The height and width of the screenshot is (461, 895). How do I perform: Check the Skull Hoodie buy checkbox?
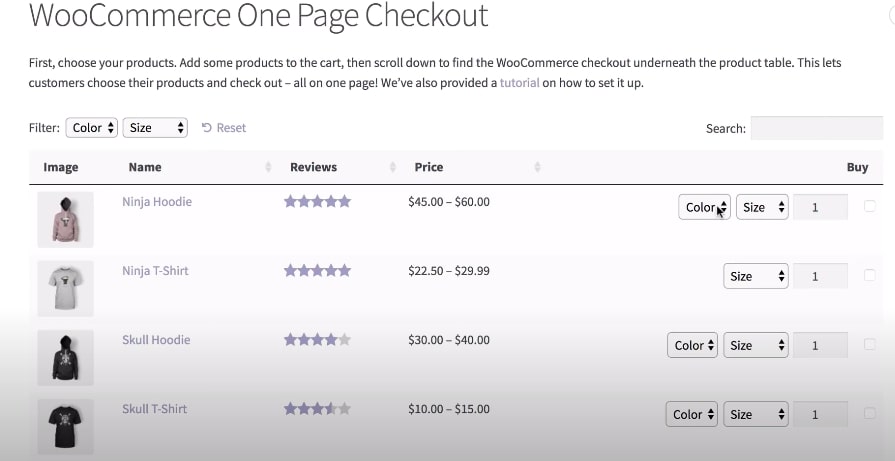(869, 344)
